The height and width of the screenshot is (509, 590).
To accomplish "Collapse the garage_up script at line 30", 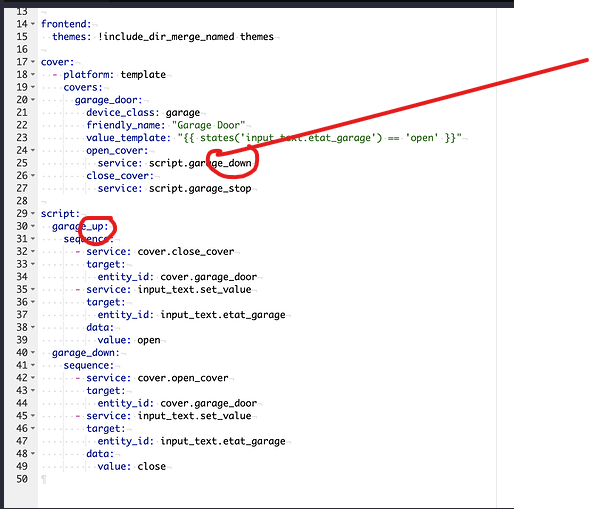I will [33, 226].
